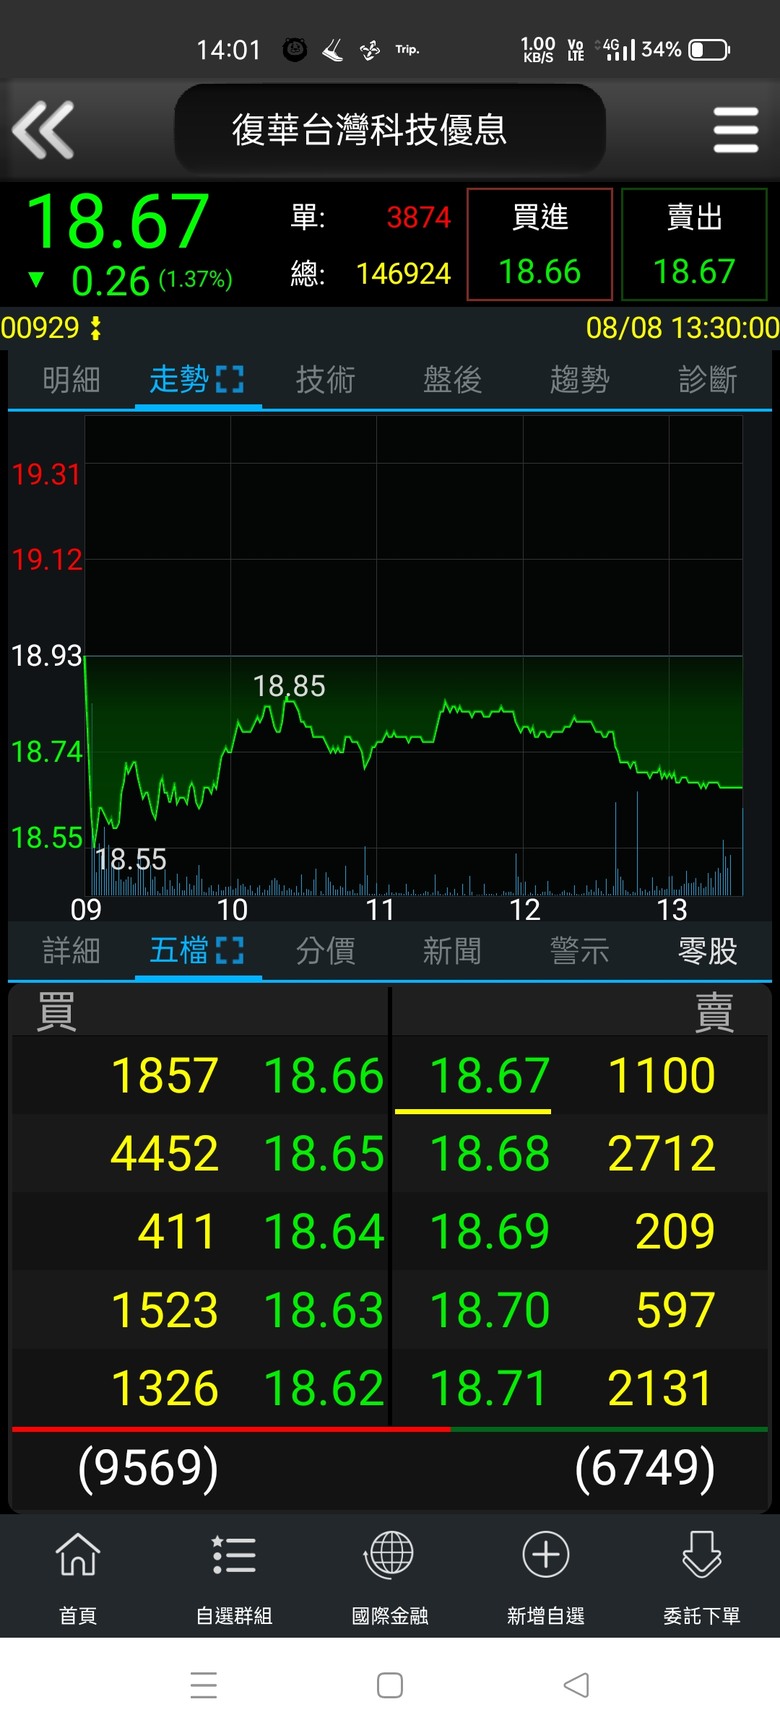Tap bid quantity 4452

coord(165,1154)
